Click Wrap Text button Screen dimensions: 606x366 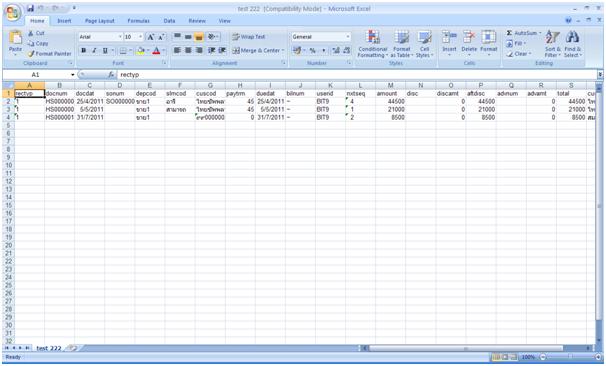(249, 37)
